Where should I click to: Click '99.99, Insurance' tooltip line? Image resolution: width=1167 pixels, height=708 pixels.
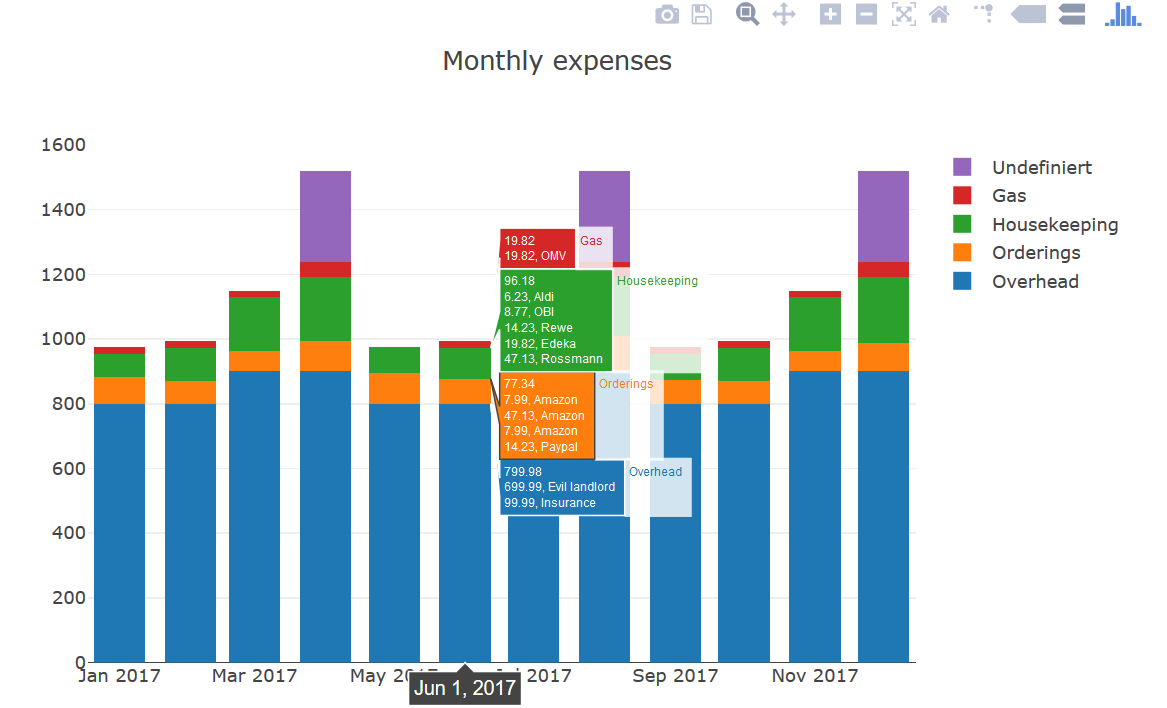[x=550, y=503]
